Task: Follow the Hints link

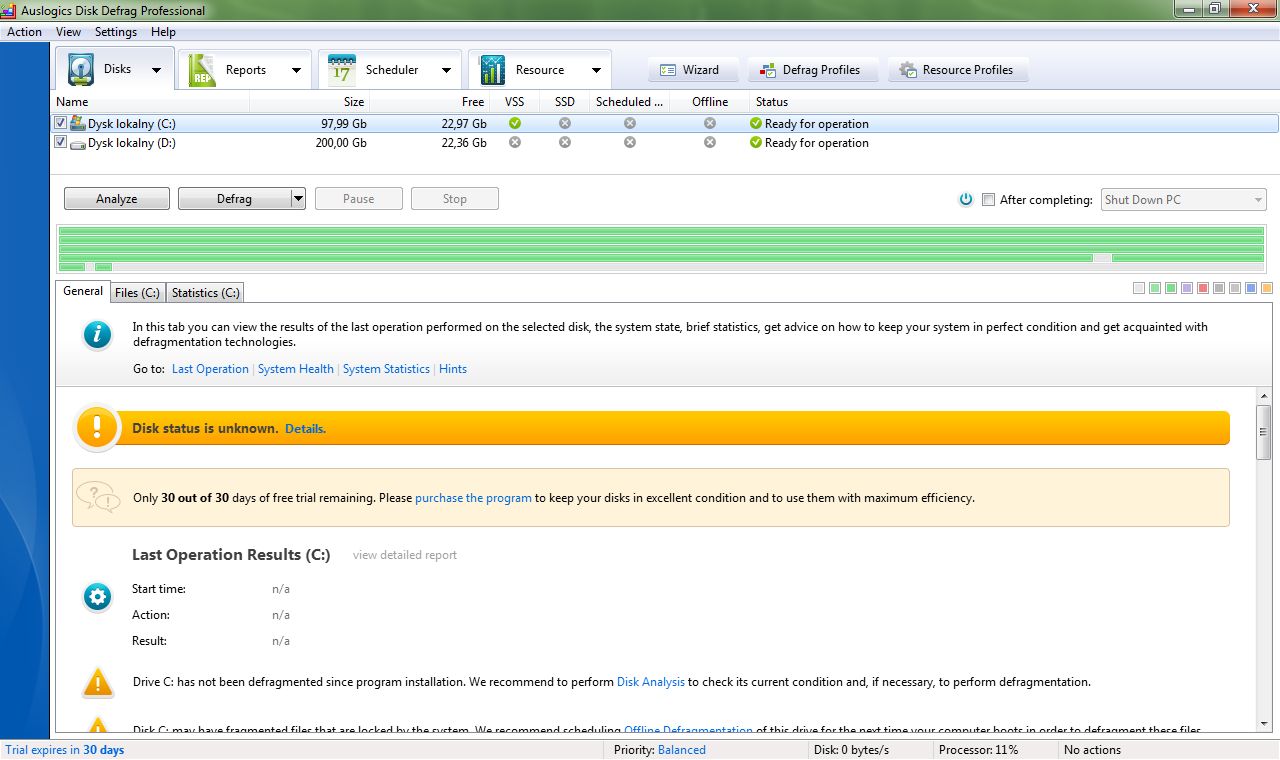Action: click(x=453, y=369)
